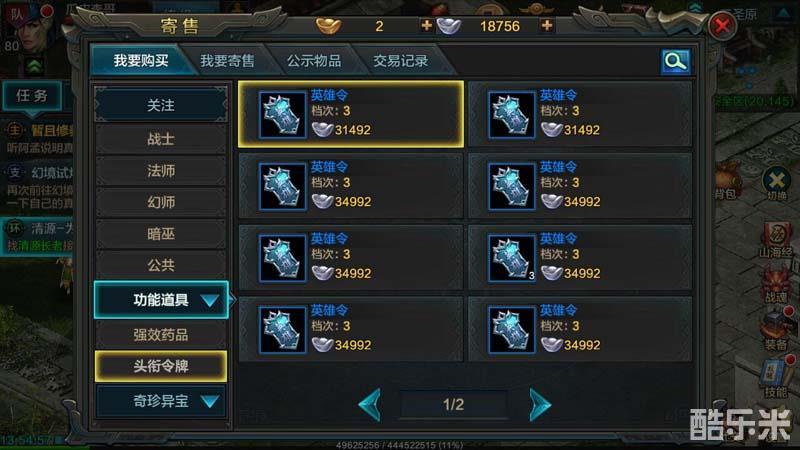Screen dimensions: 800x450
Task: Open 装备 equipment icon on right
Action: tap(777, 330)
